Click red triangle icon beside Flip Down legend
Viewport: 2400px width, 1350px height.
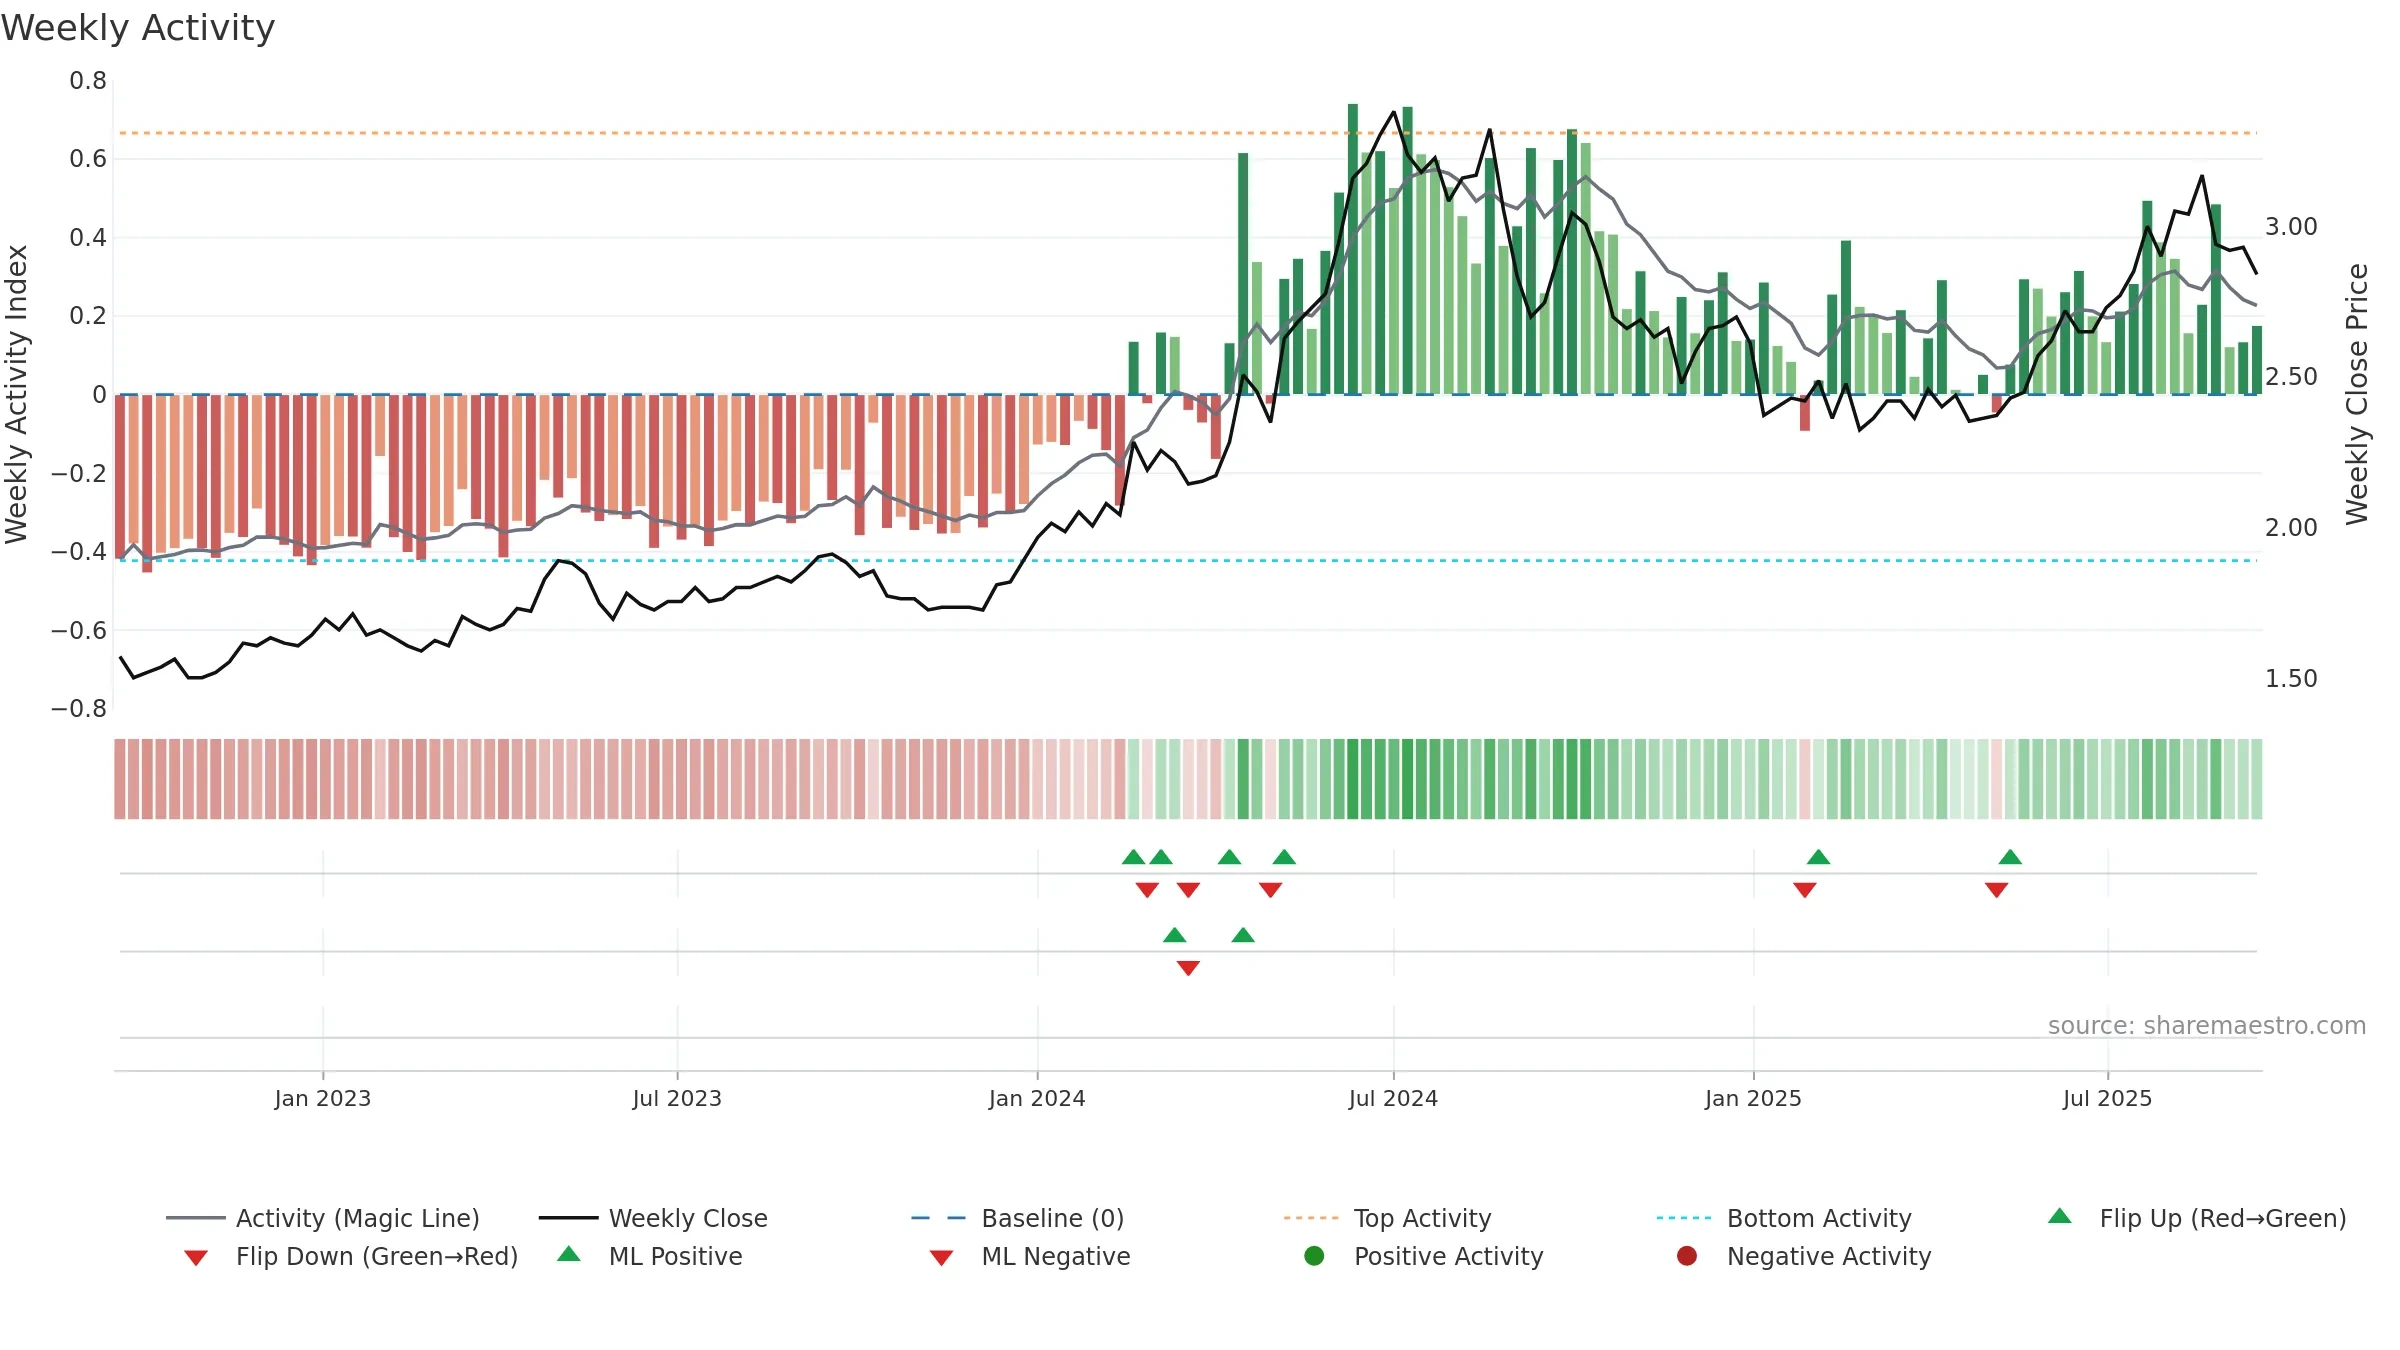tap(196, 1258)
